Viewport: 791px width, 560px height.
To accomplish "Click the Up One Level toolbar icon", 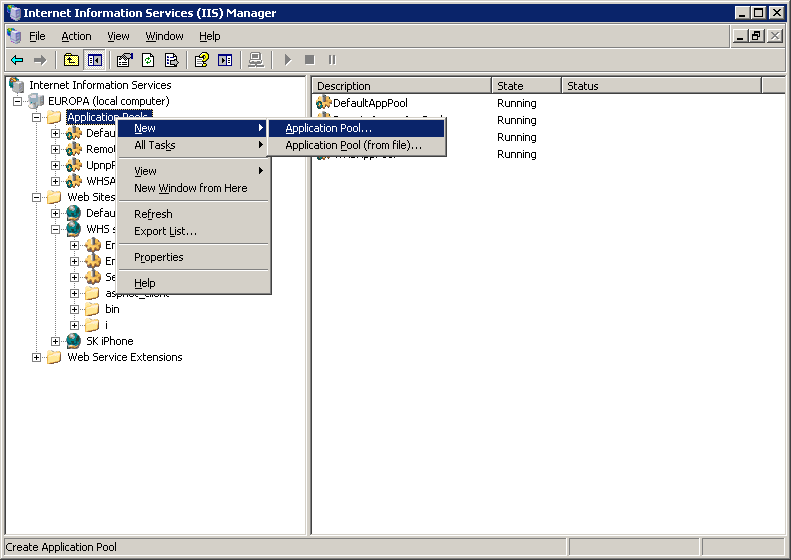I will [71, 61].
